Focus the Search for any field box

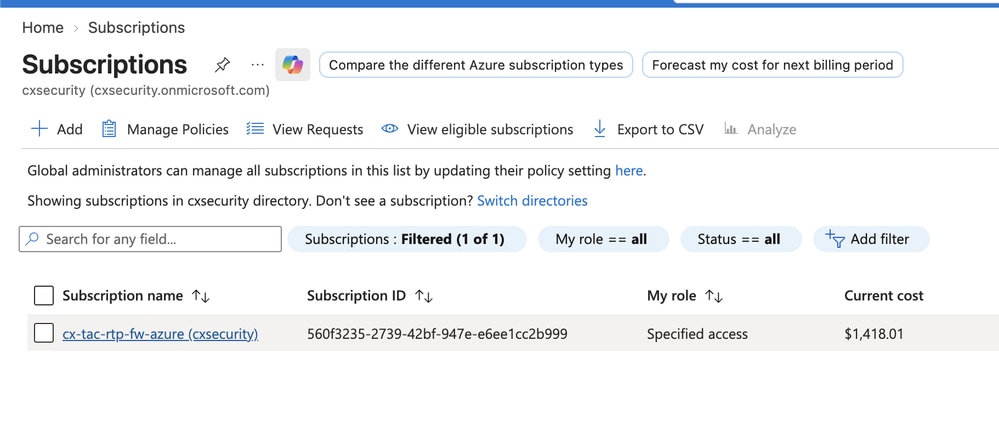(x=150, y=239)
